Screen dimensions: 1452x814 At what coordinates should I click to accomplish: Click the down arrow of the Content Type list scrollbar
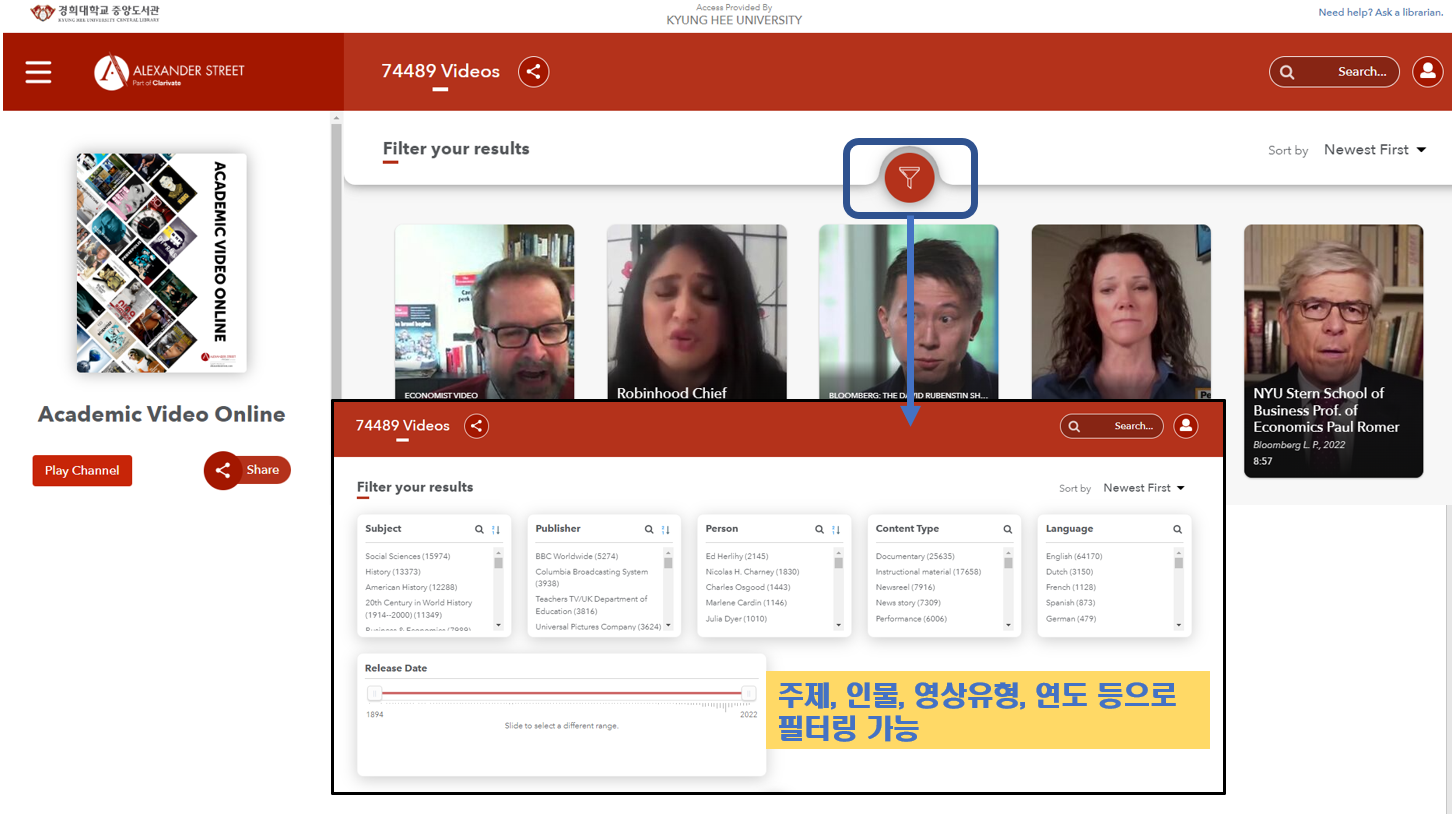(x=1009, y=625)
